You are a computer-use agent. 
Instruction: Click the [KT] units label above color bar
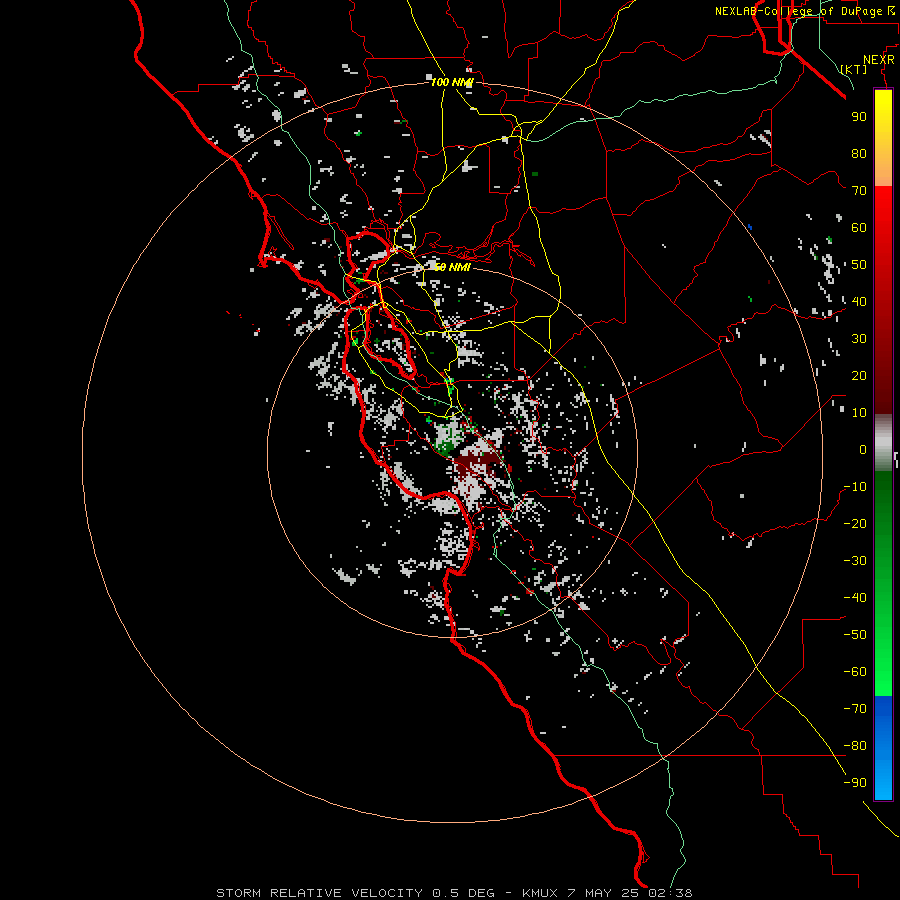[854, 69]
